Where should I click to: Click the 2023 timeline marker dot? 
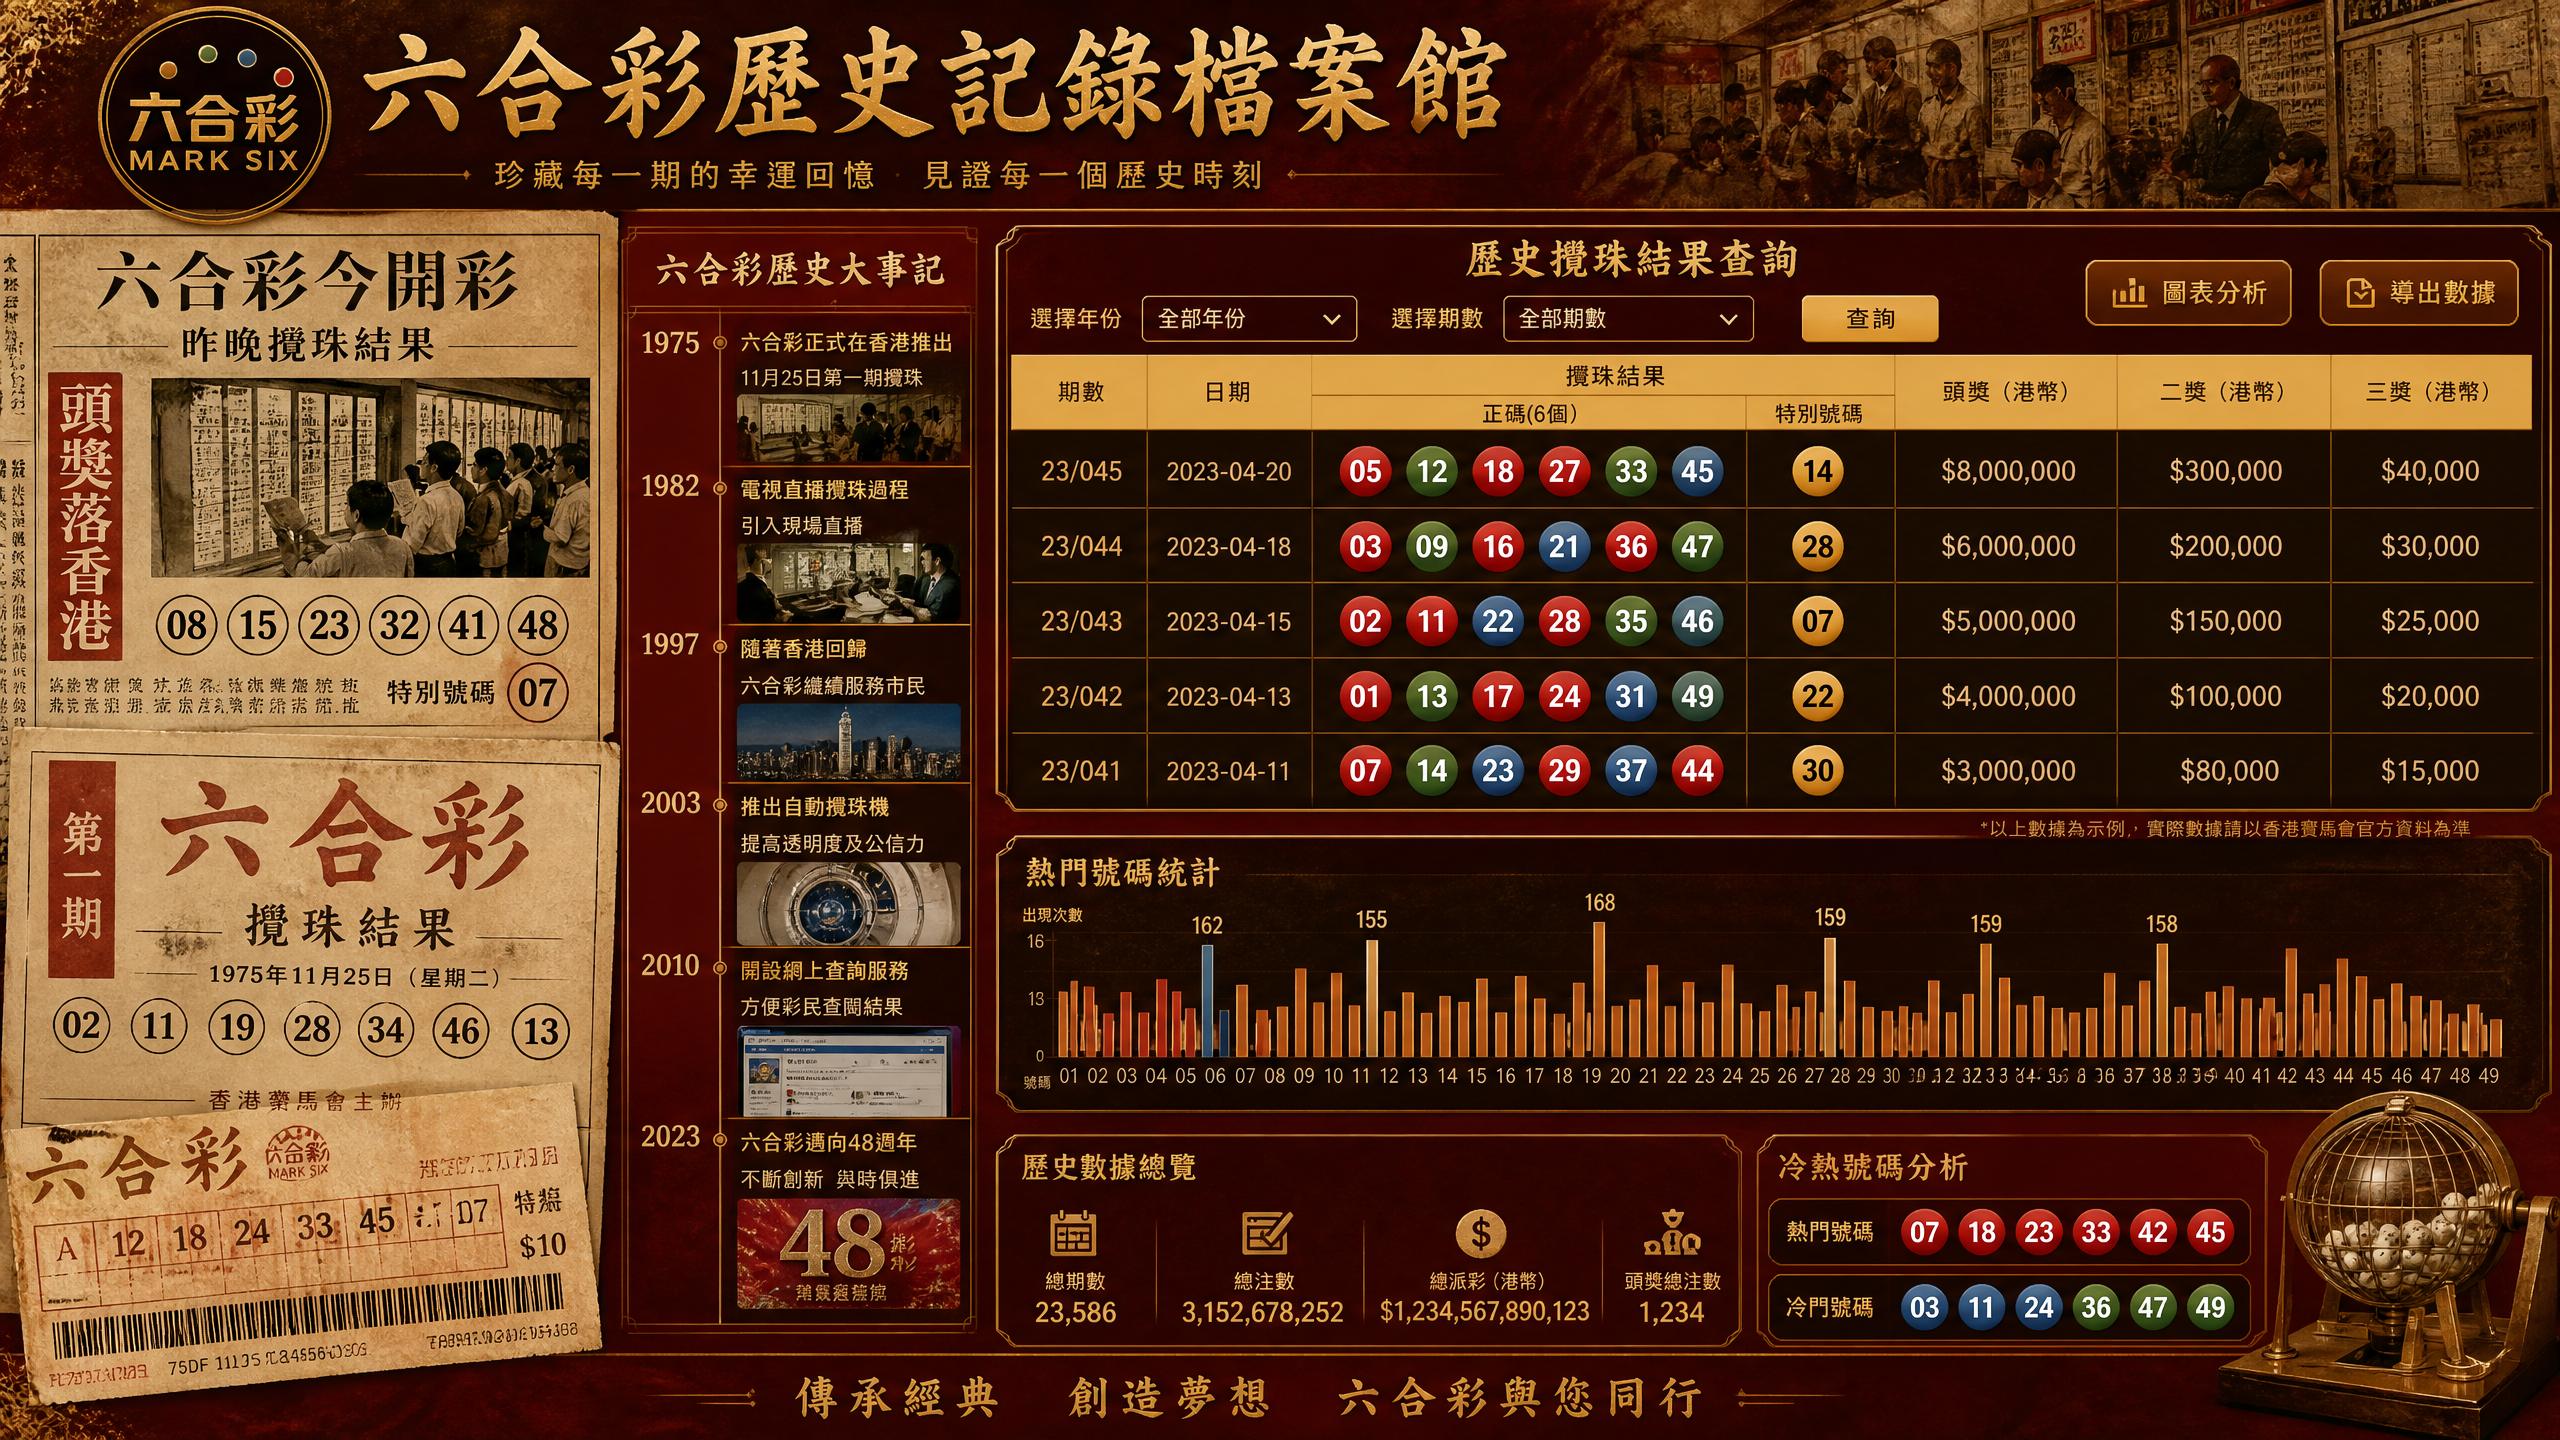[x=720, y=1138]
